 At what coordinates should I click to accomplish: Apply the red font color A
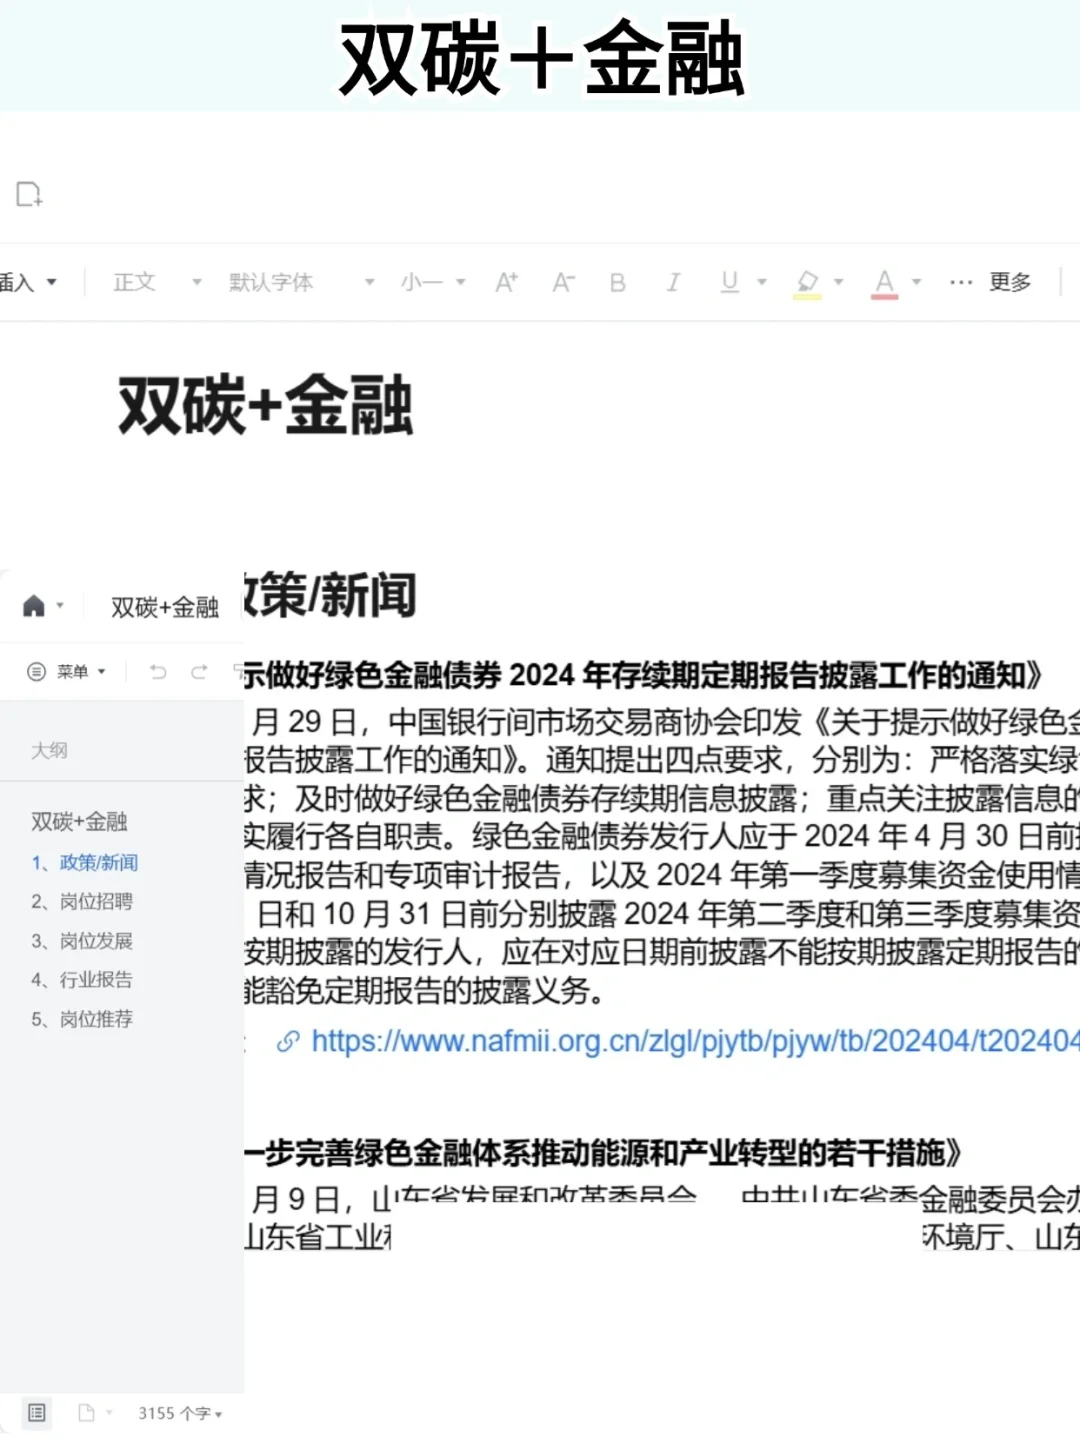(884, 284)
